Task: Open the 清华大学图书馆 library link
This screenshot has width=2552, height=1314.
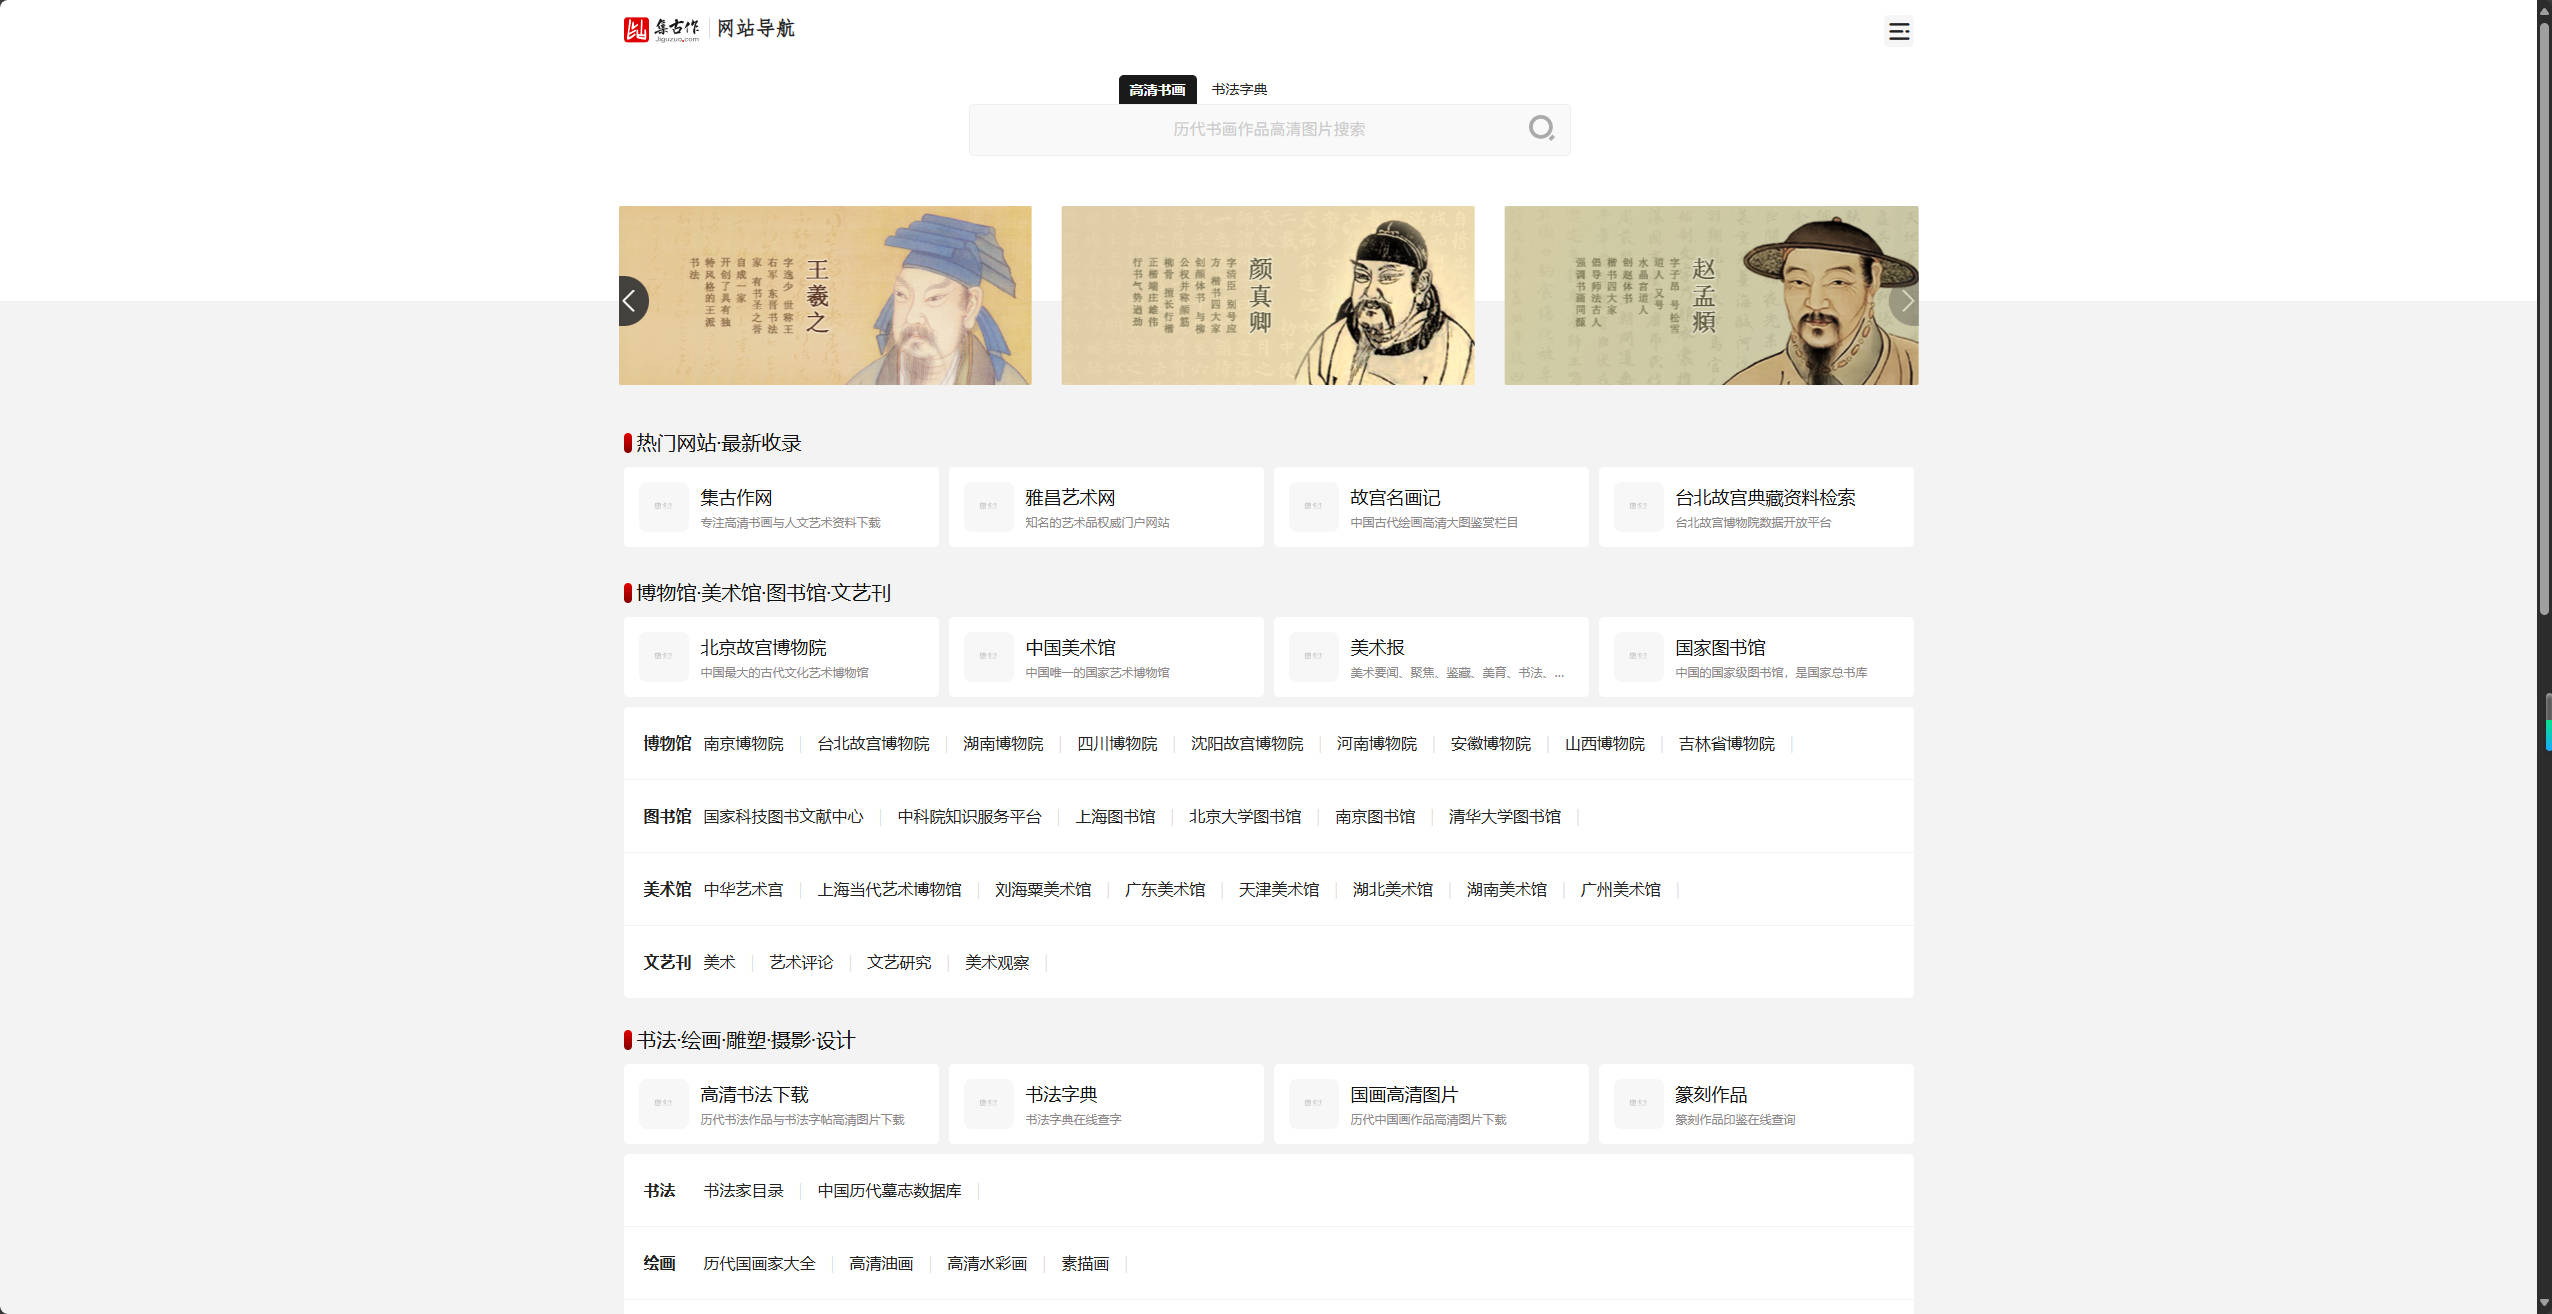Action: [1504, 816]
